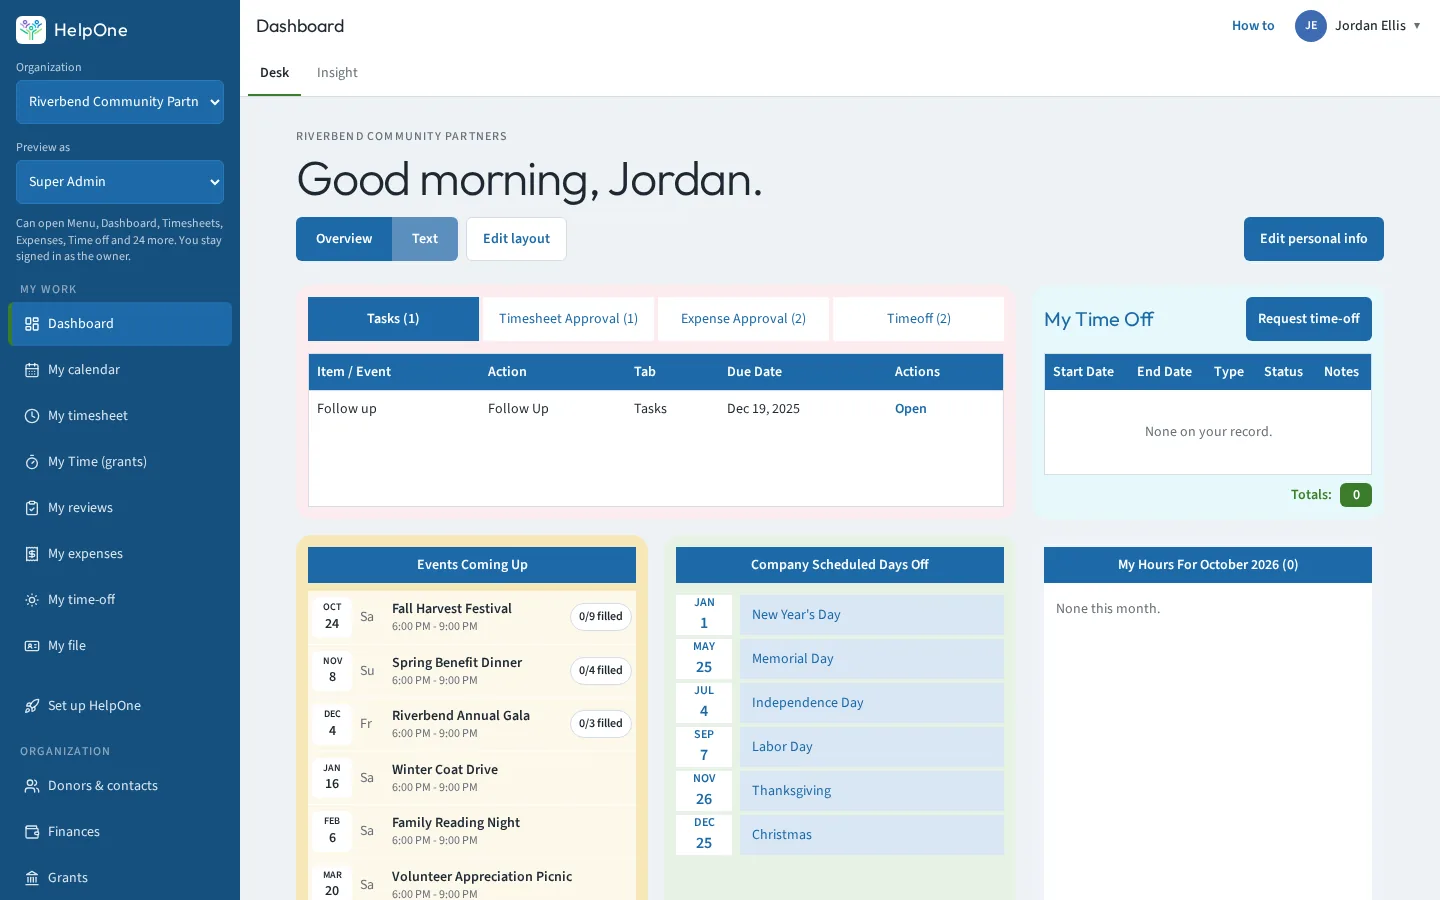This screenshot has height=900, width=1440.
Task: Click the Finances wallet icon
Action: 32,832
